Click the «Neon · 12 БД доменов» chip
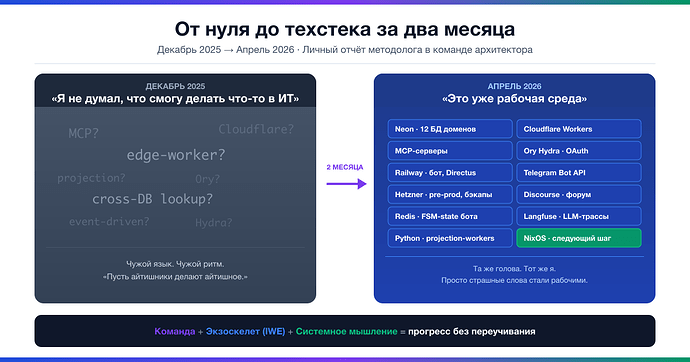690x362 pixels. pyautogui.click(x=450, y=129)
